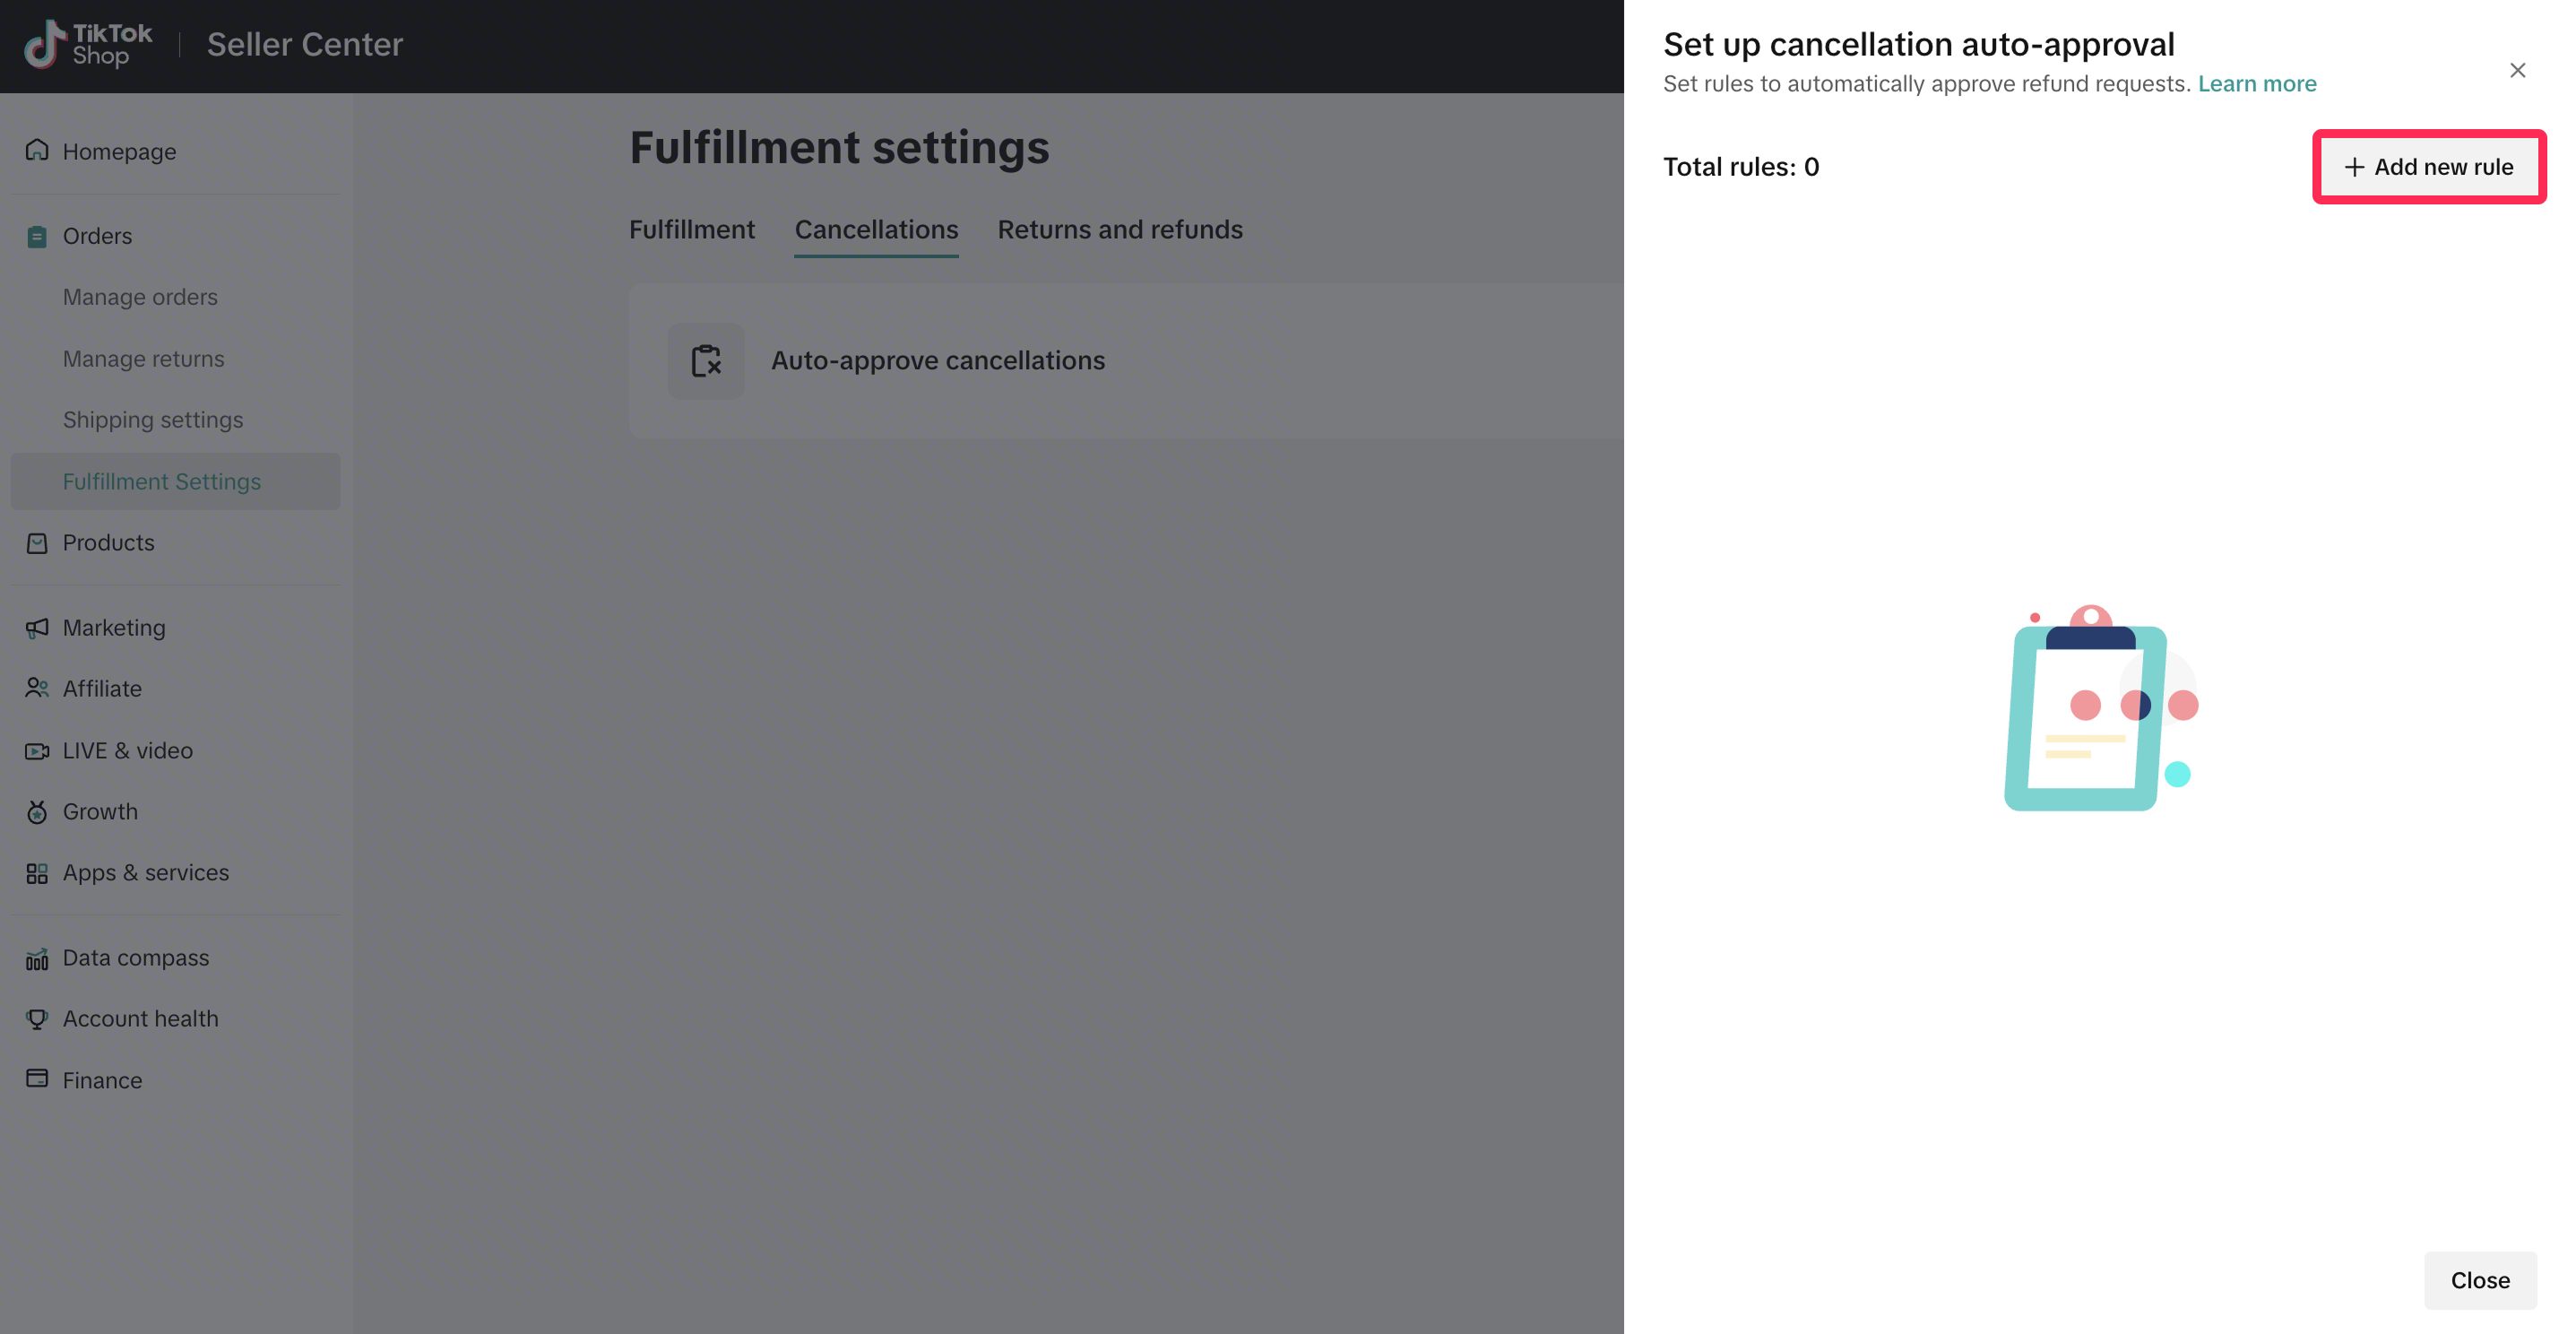This screenshot has width=2576, height=1334.
Task: Click the Marketing megaphone icon
Action: [x=37, y=627]
